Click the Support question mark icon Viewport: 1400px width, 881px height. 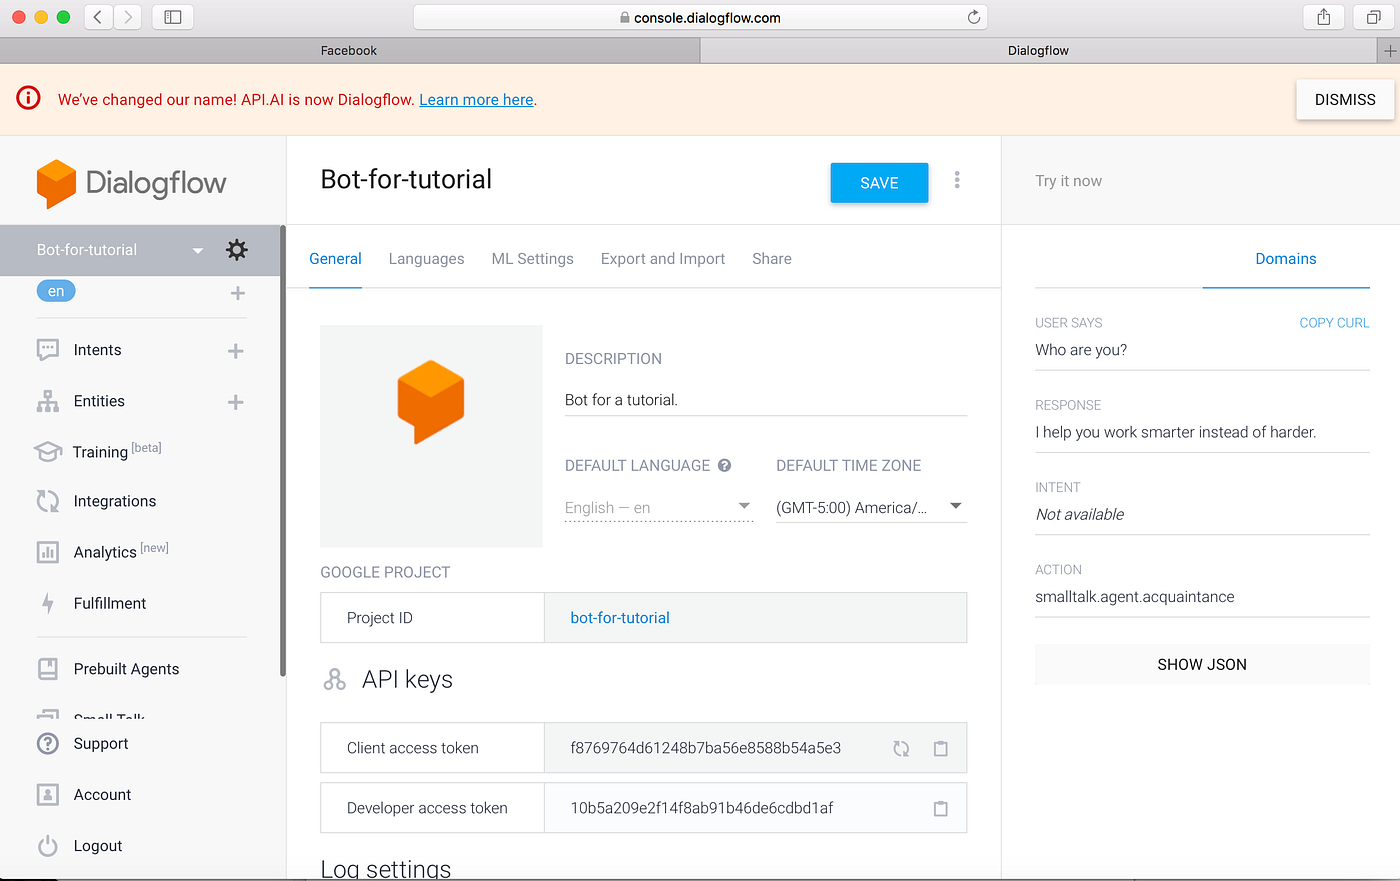[48, 744]
